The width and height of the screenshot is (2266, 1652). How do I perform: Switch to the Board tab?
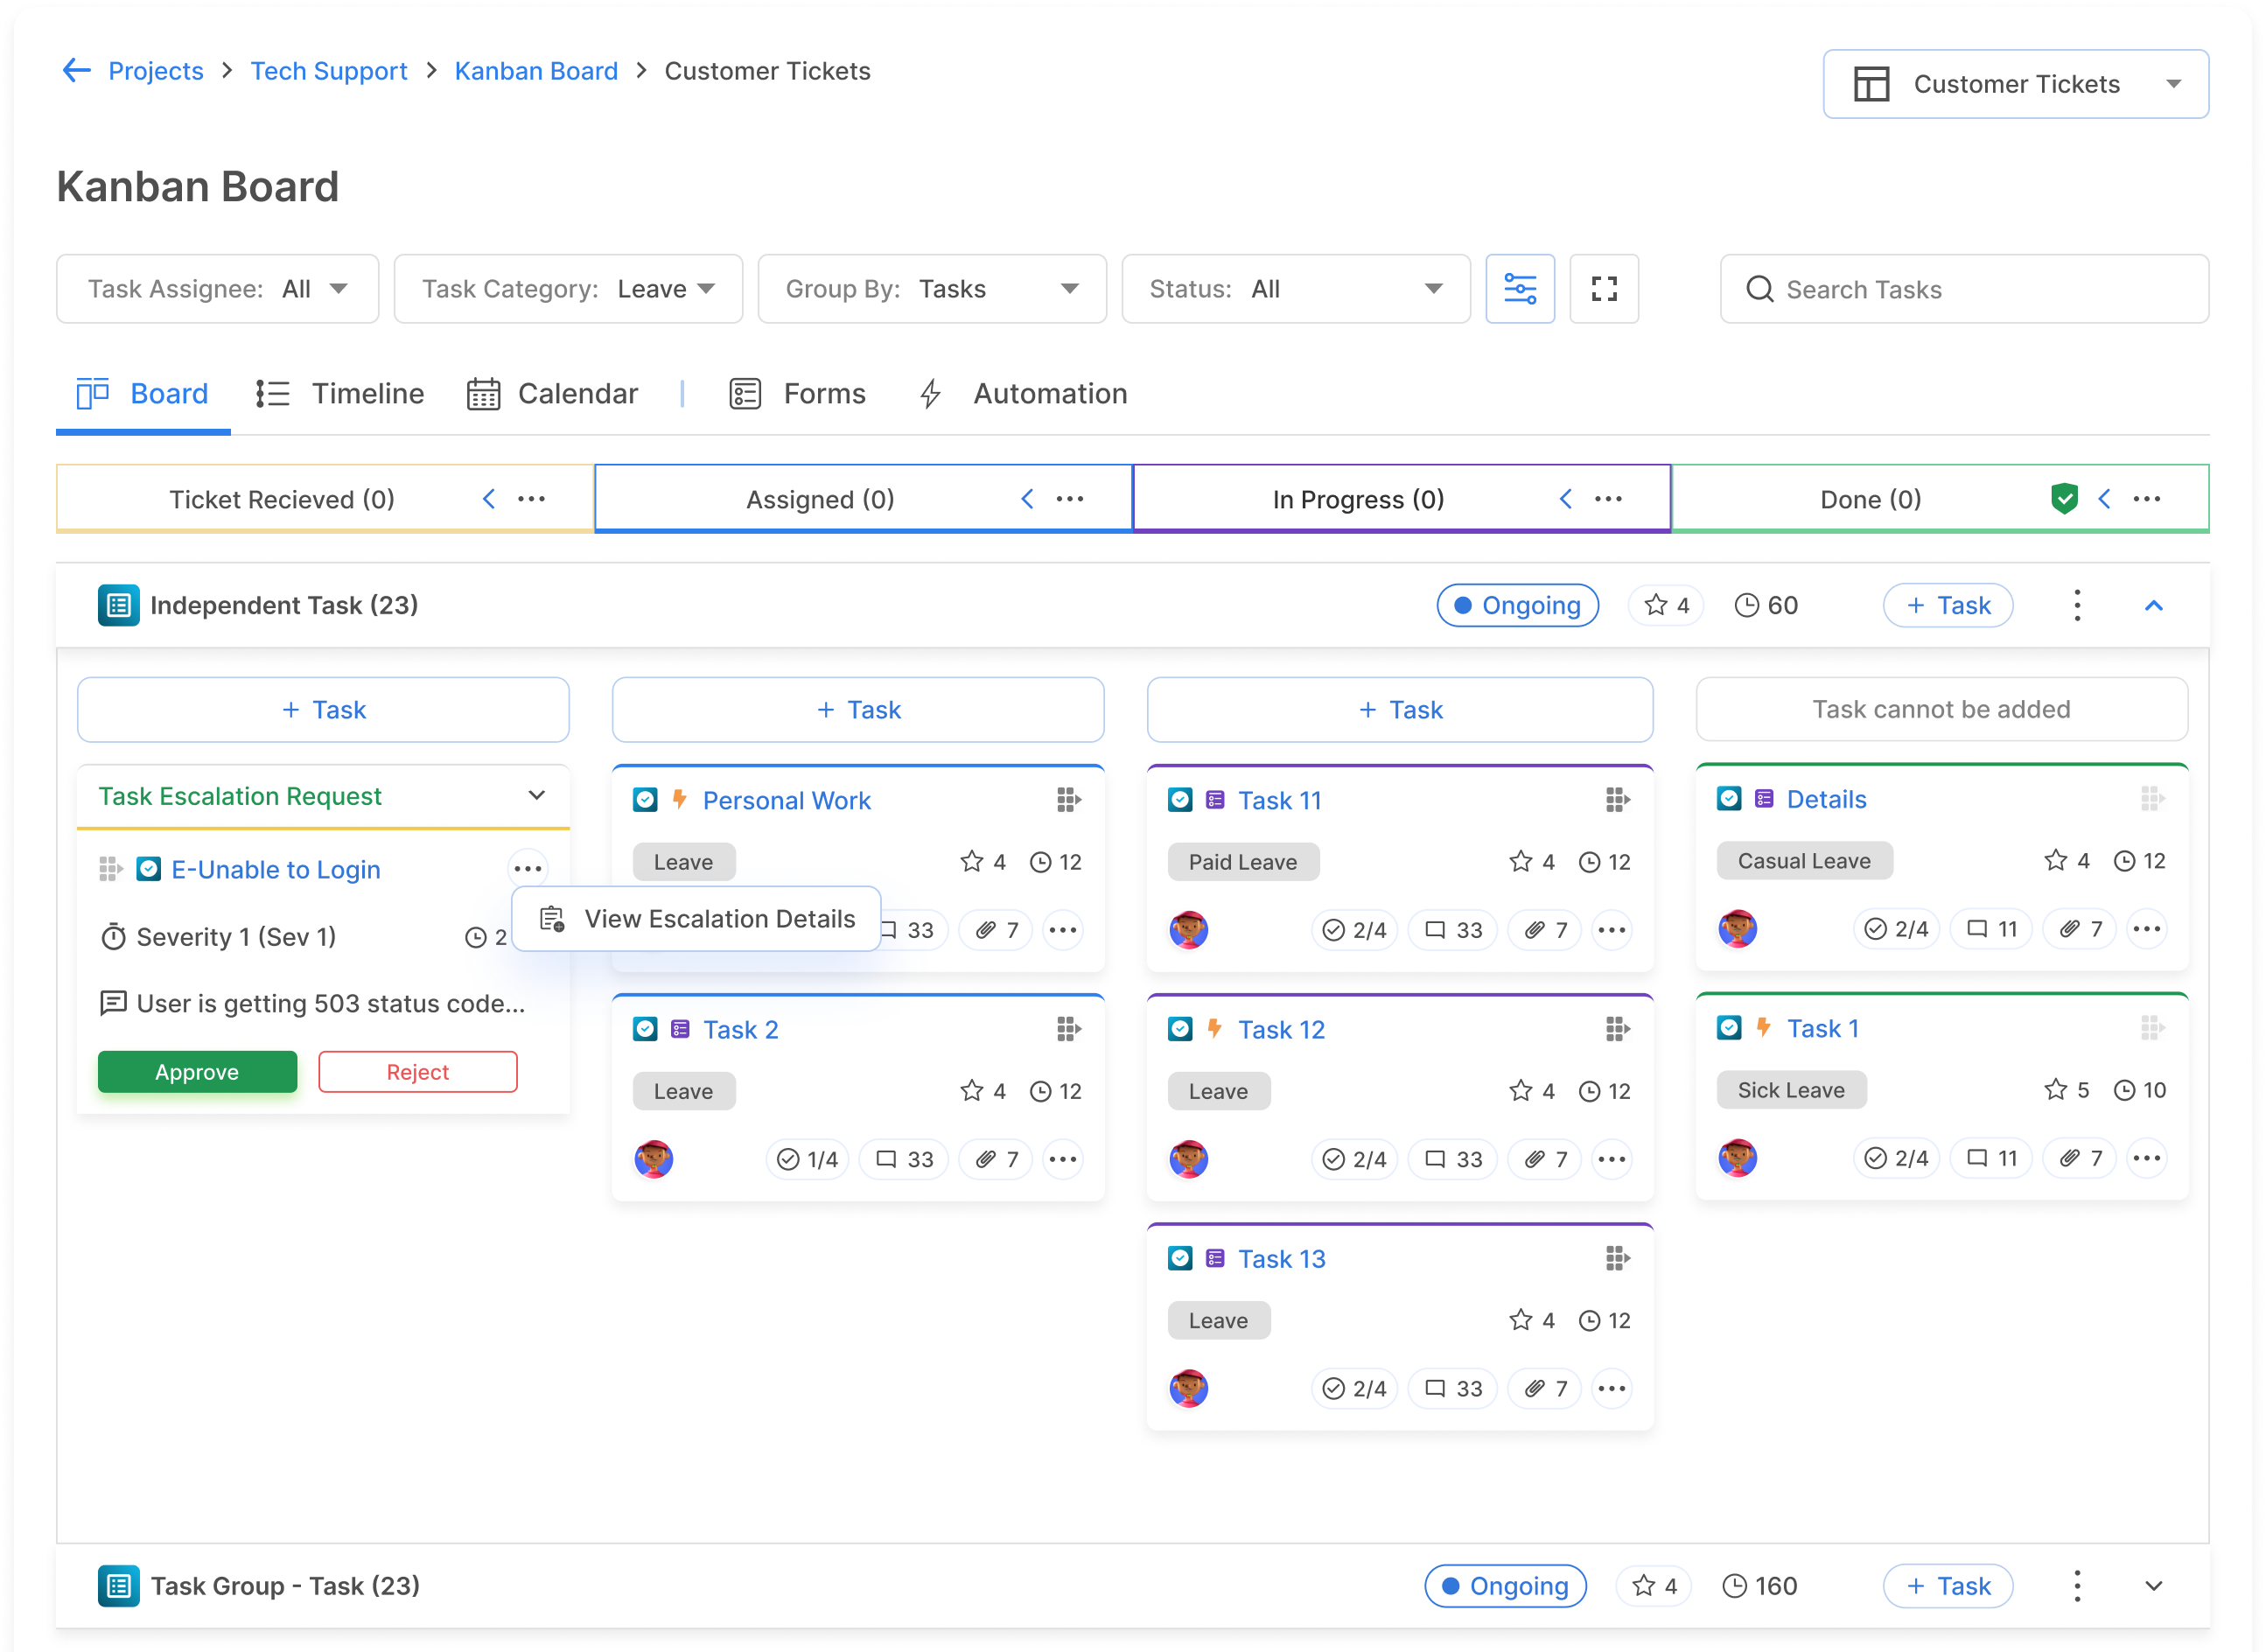click(x=143, y=394)
